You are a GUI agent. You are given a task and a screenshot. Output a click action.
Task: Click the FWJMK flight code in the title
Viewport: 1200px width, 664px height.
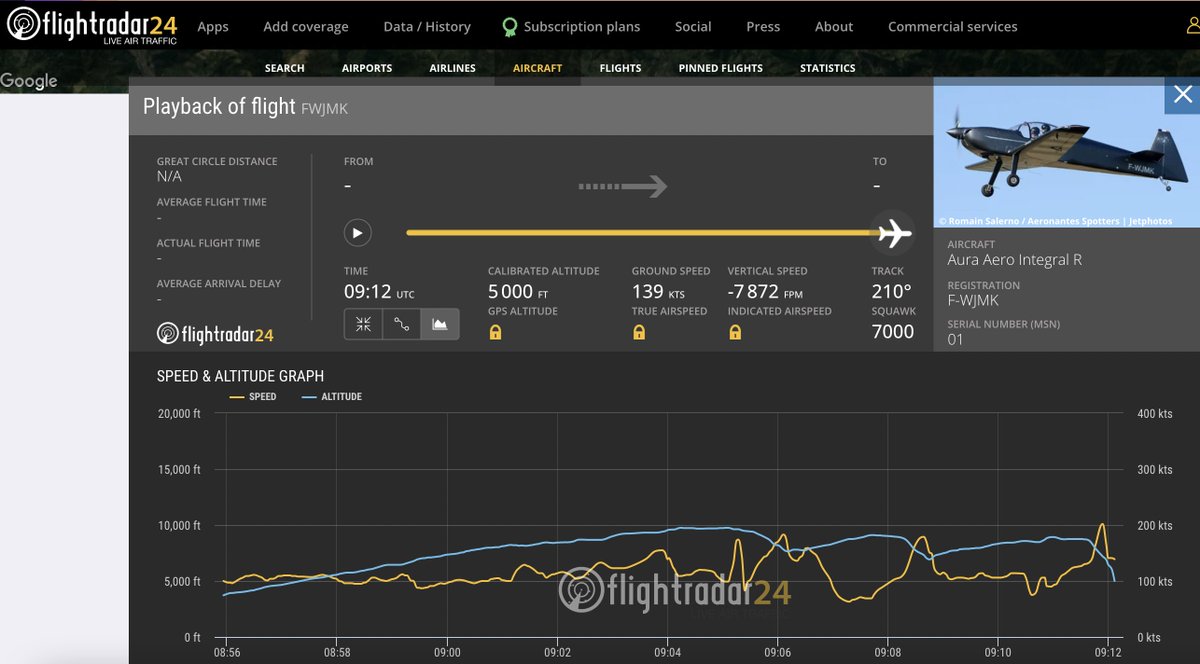325,109
